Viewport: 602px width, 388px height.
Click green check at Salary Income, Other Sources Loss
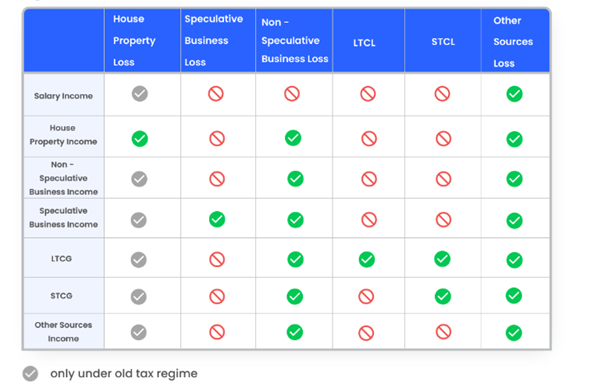click(x=514, y=94)
